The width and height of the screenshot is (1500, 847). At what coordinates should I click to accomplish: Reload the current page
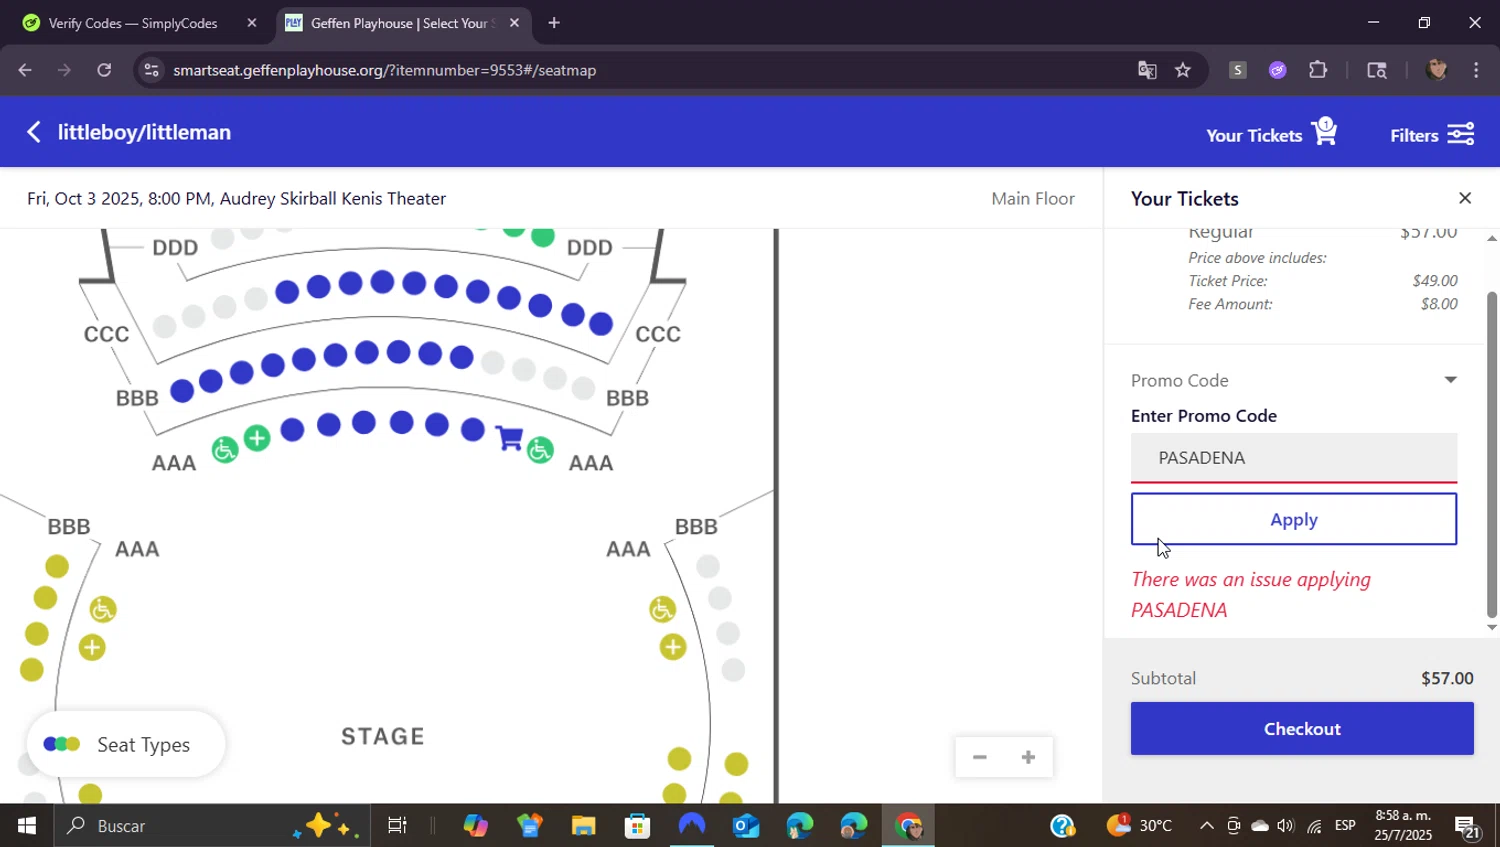click(104, 70)
